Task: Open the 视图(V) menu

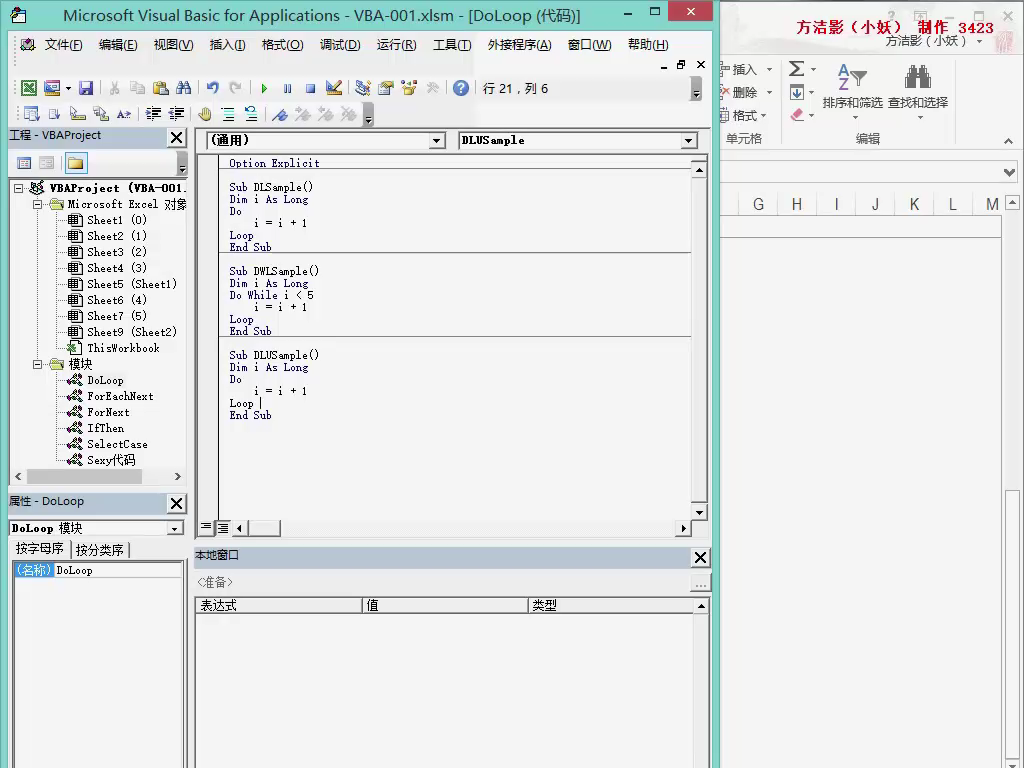Action: point(174,45)
